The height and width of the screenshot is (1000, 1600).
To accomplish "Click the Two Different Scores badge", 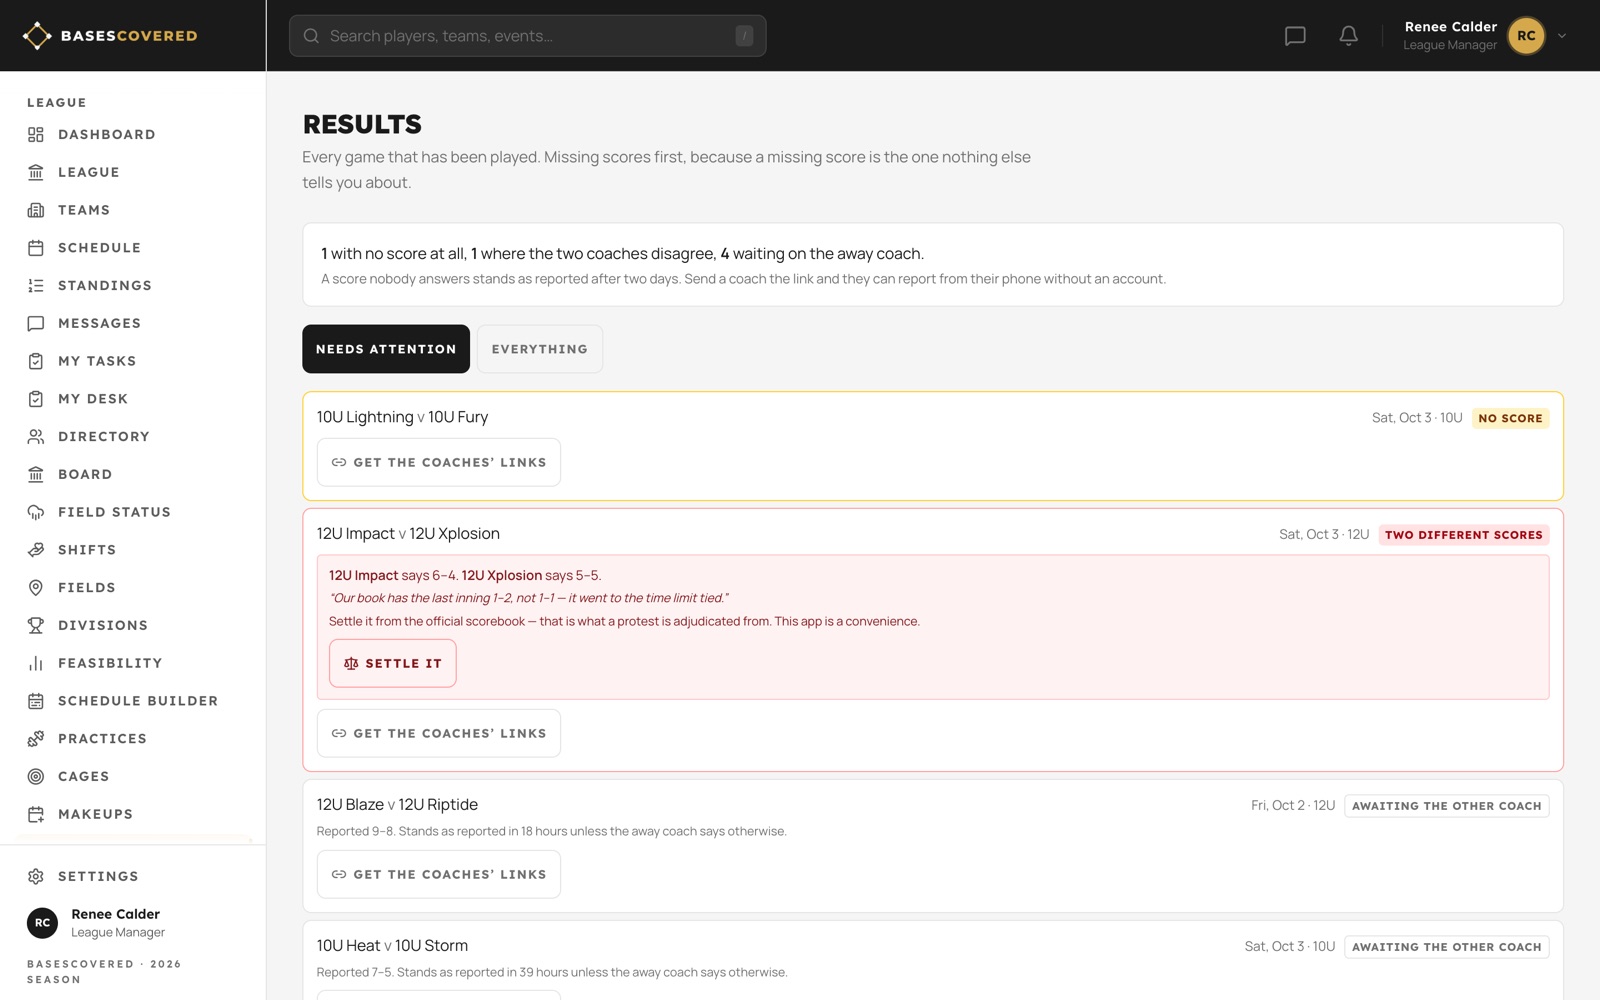I will pyautogui.click(x=1464, y=535).
